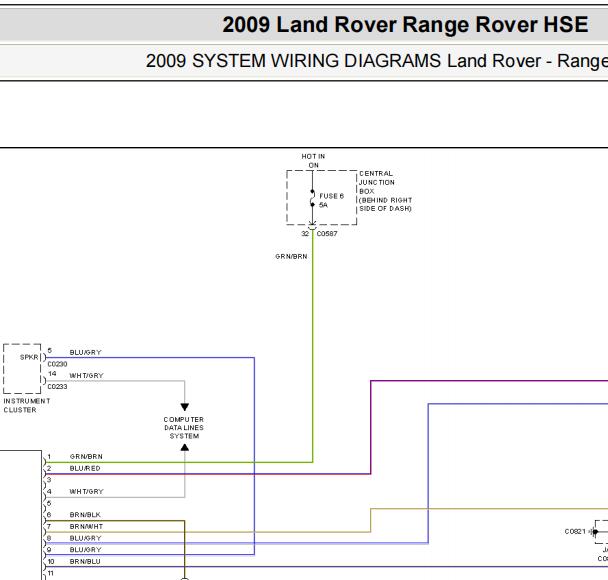Click pin 6 BRN/BLK wire label
This screenshot has height=580, width=608.
[x=85, y=514]
